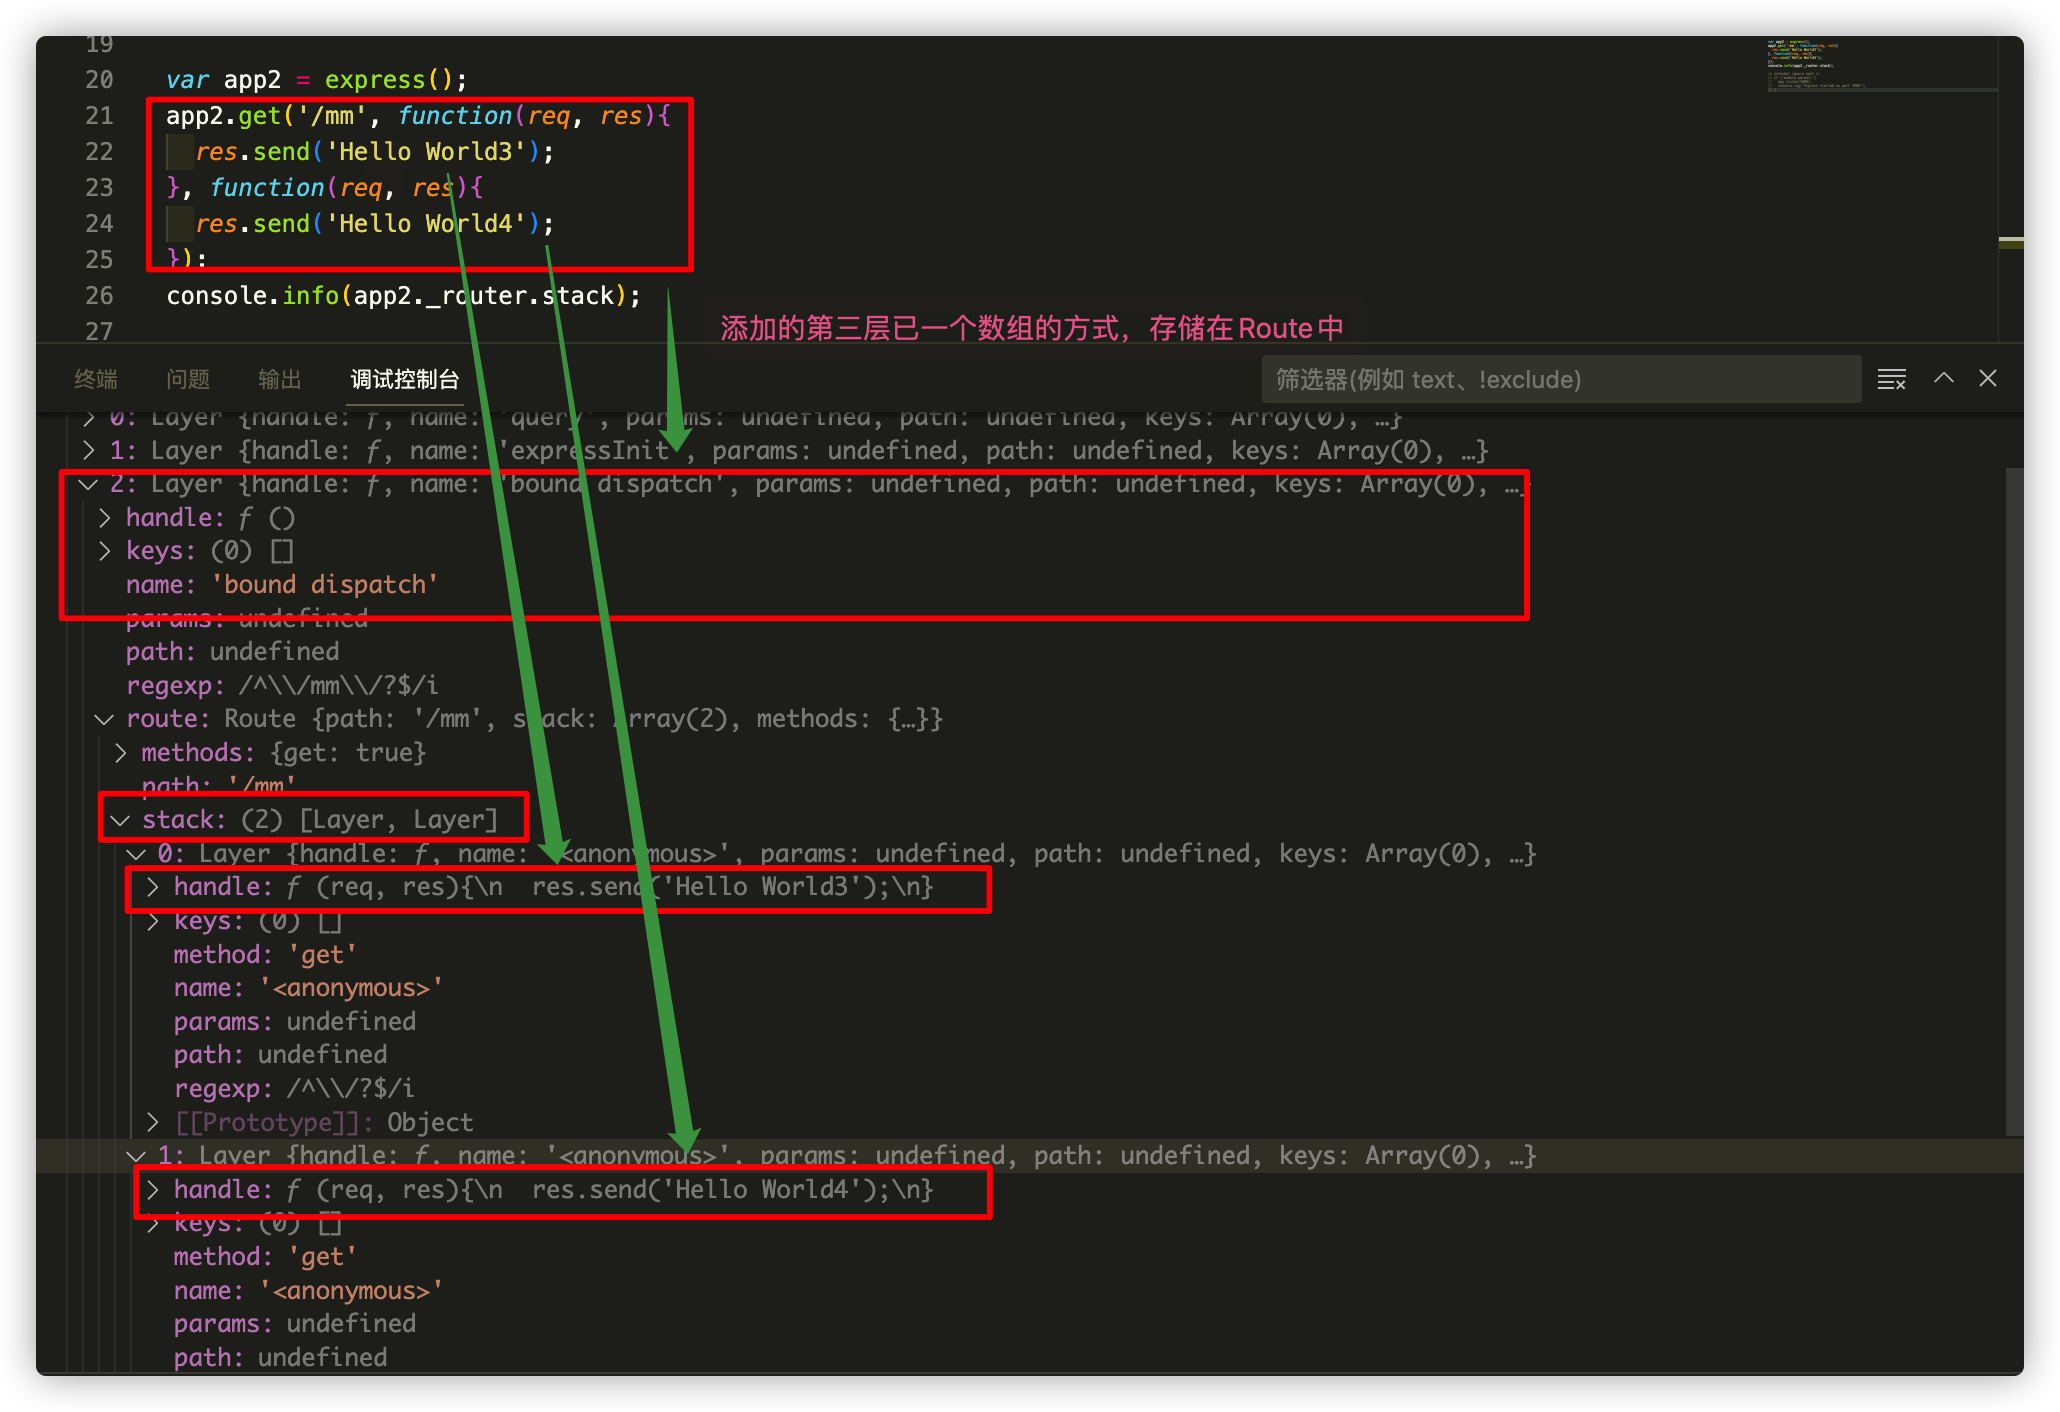Screen dimensions: 2060x1412
Task: Collapse the 1: Layer <anonymous> stack entry
Action: tap(136, 1156)
